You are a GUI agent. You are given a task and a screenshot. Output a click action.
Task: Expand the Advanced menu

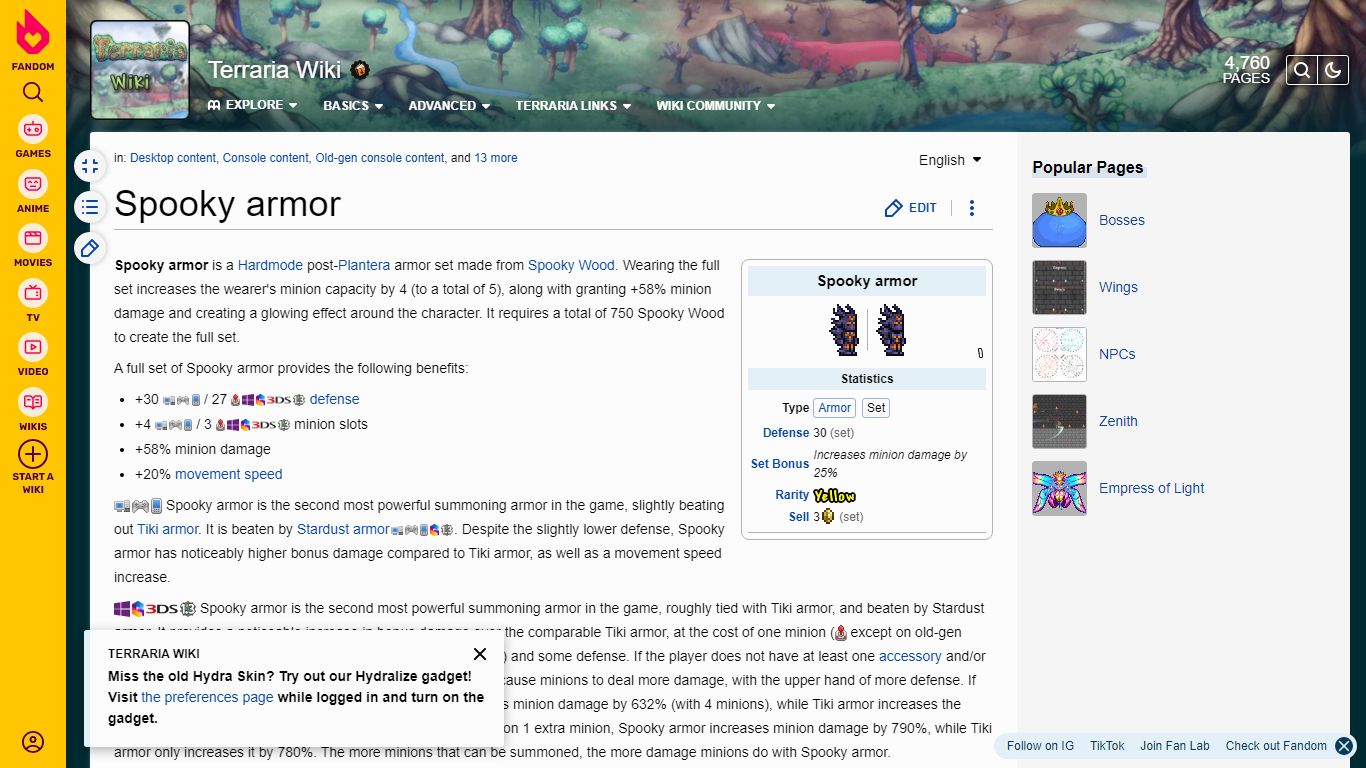pos(449,105)
